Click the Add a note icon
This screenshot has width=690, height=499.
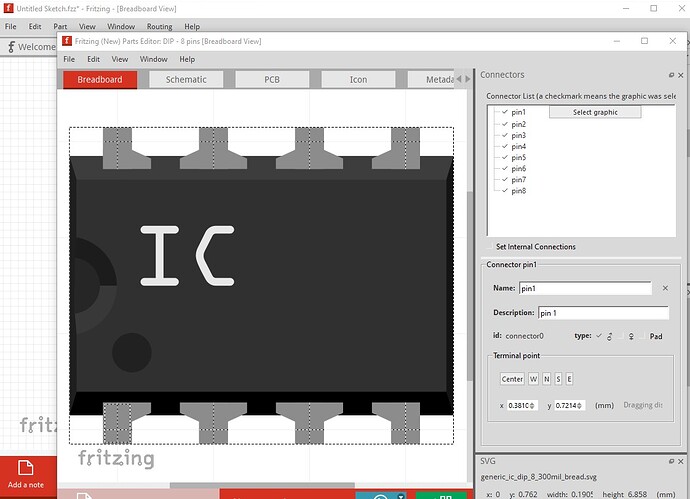[26, 468]
